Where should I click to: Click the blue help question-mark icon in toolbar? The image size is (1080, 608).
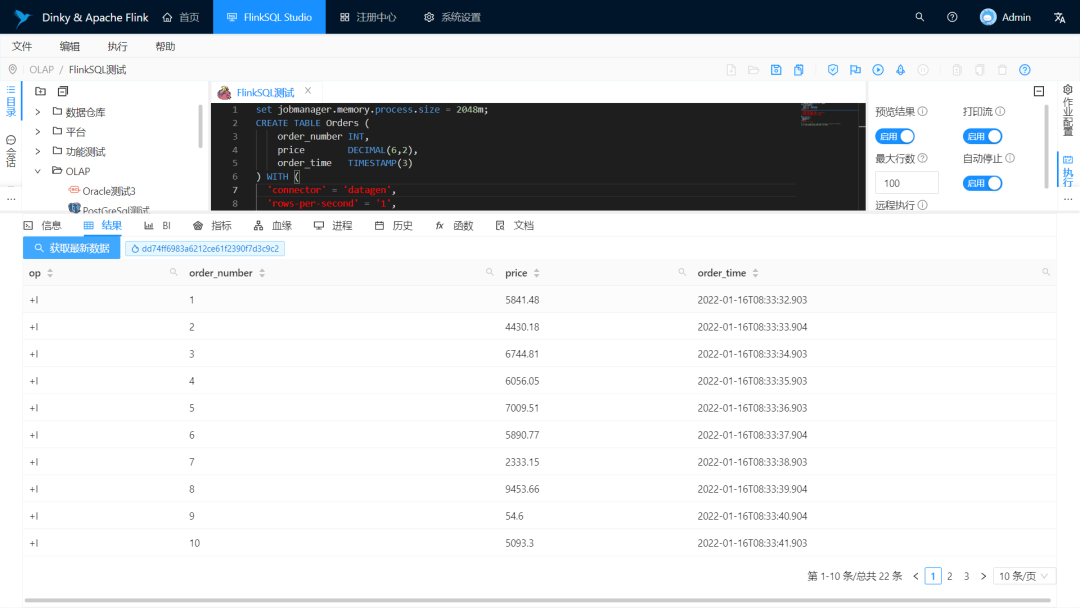click(x=1025, y=70)
